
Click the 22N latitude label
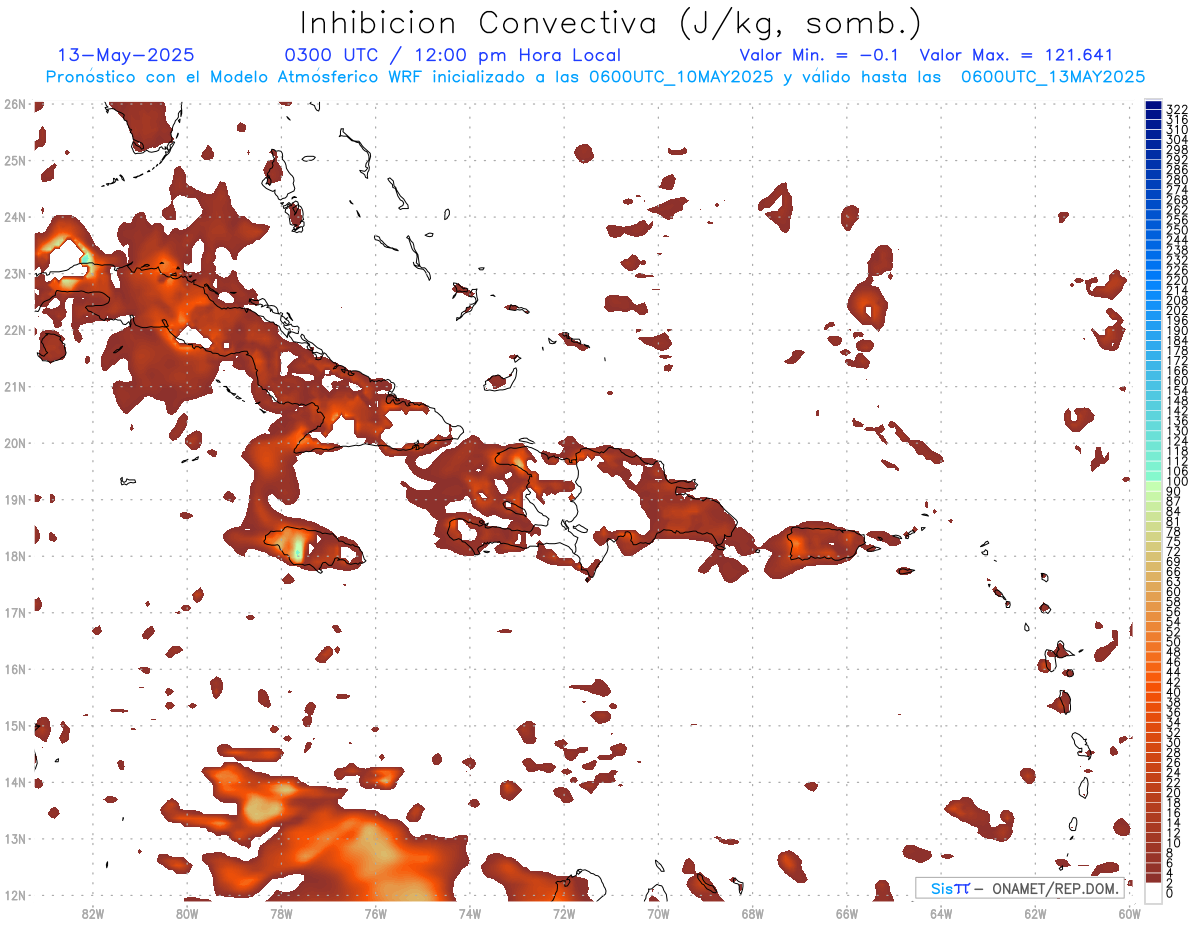(x=14, y=330)
